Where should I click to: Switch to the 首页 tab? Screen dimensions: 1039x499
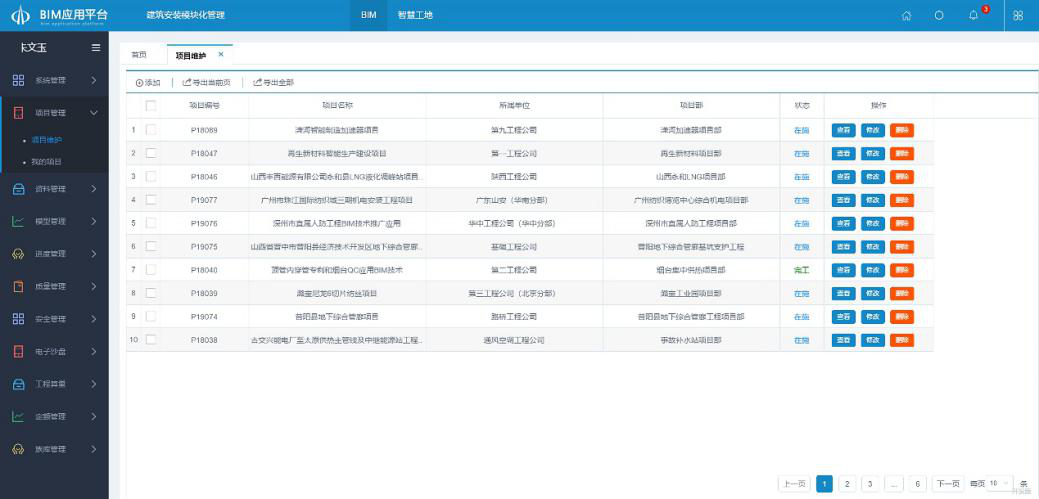click(x=139, y=55)
